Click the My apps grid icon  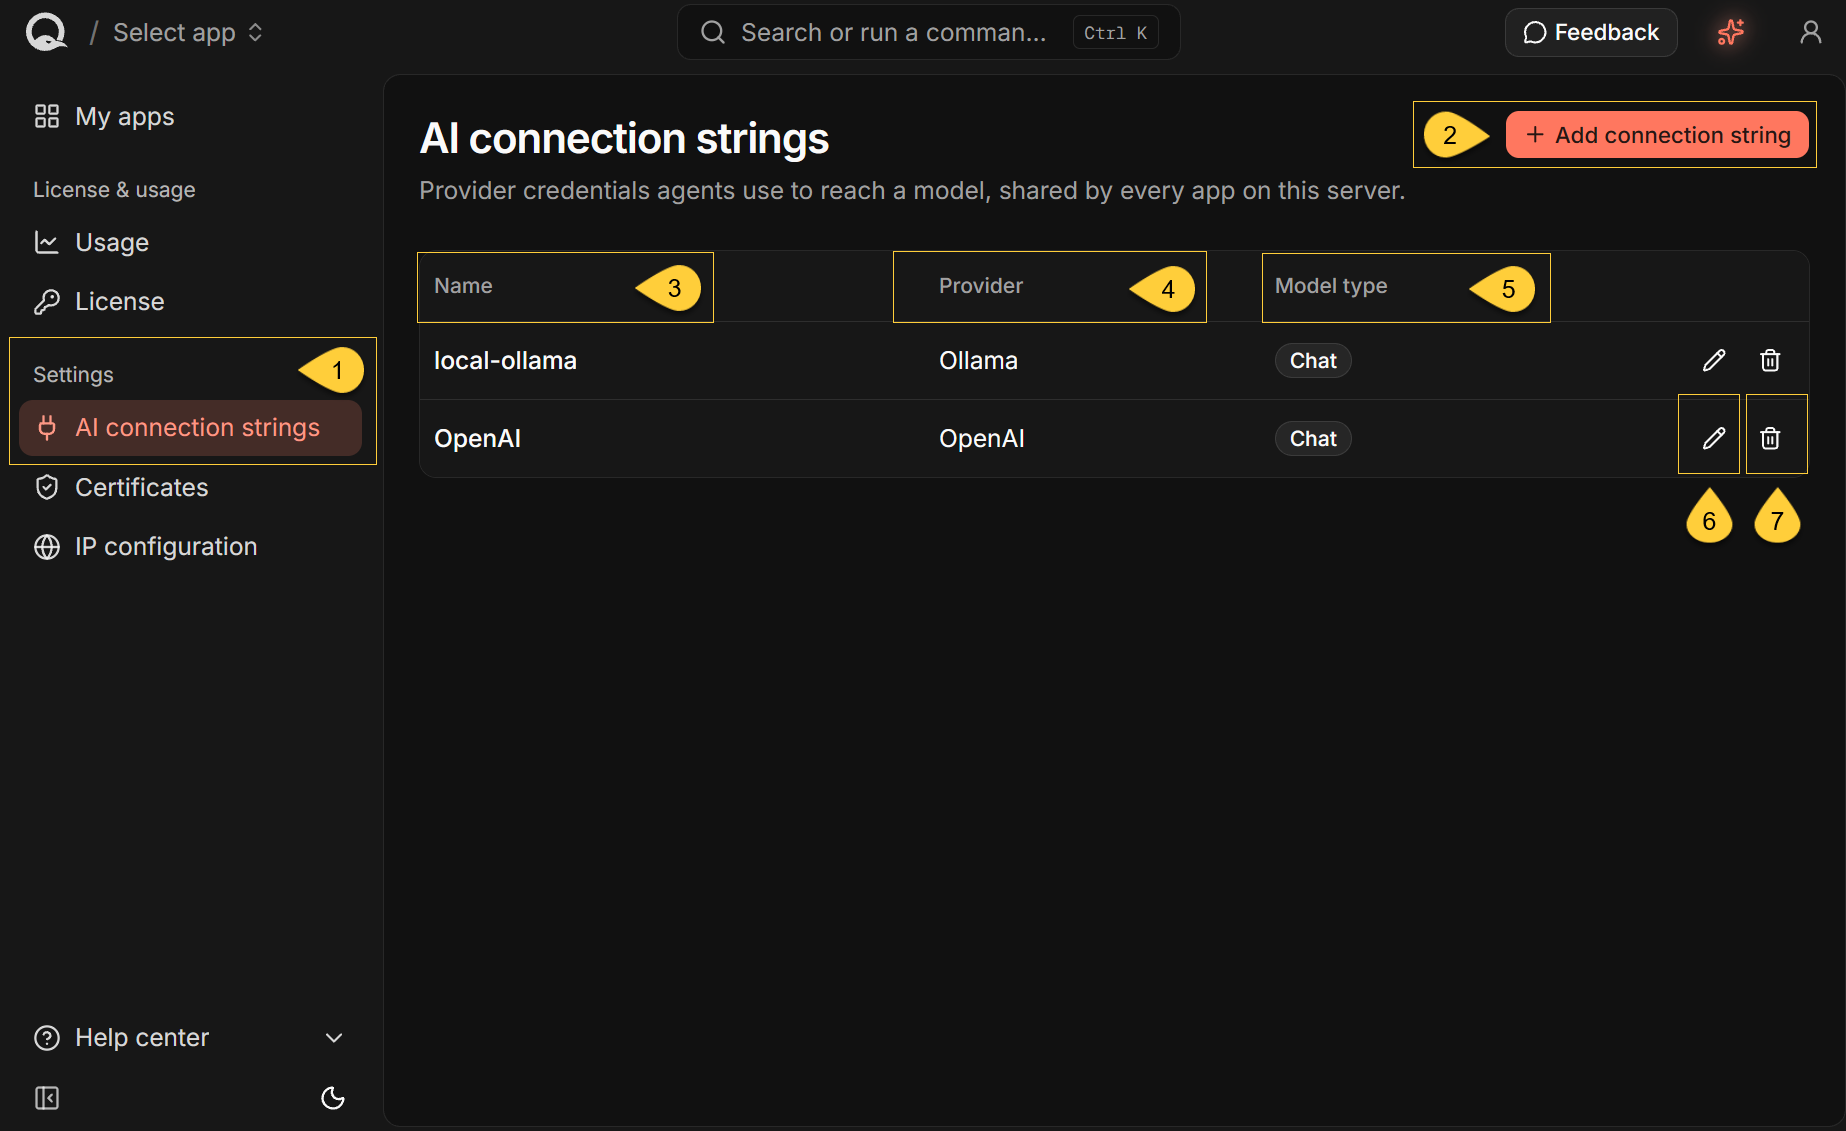tap(47, 117)
